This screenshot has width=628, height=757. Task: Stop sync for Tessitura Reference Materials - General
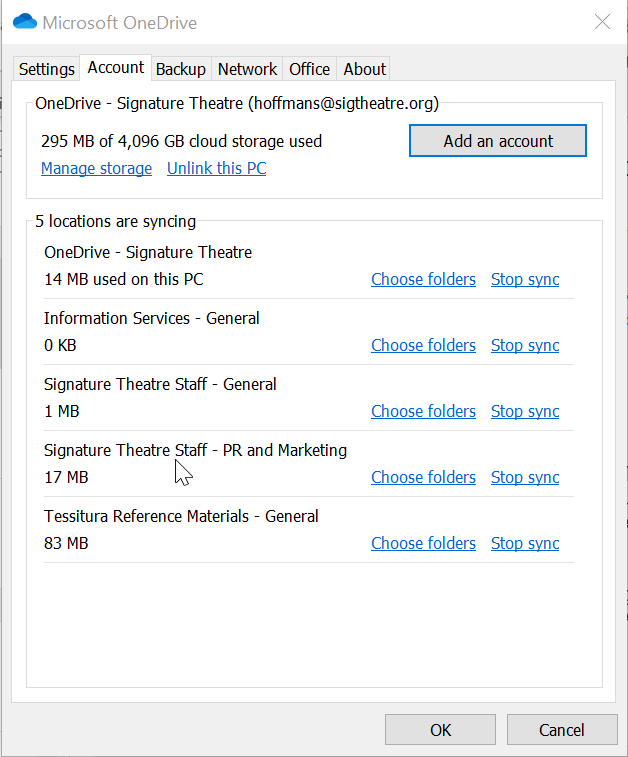[x=525, y=543]
